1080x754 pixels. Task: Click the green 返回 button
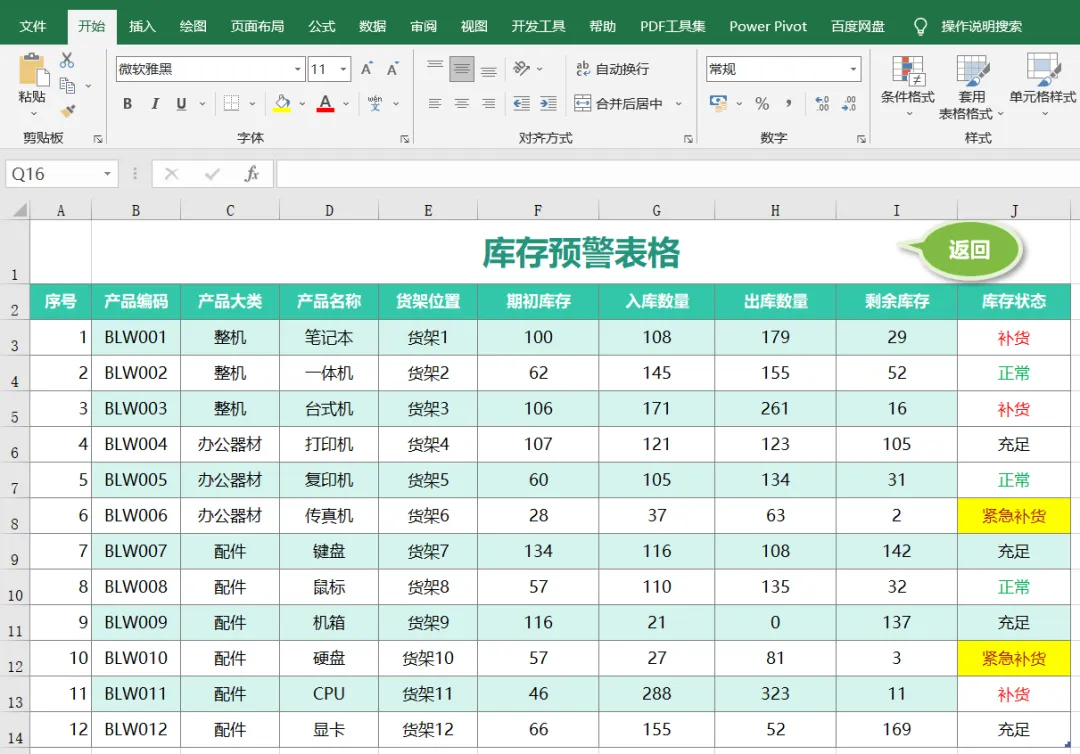tap(970, 249)
